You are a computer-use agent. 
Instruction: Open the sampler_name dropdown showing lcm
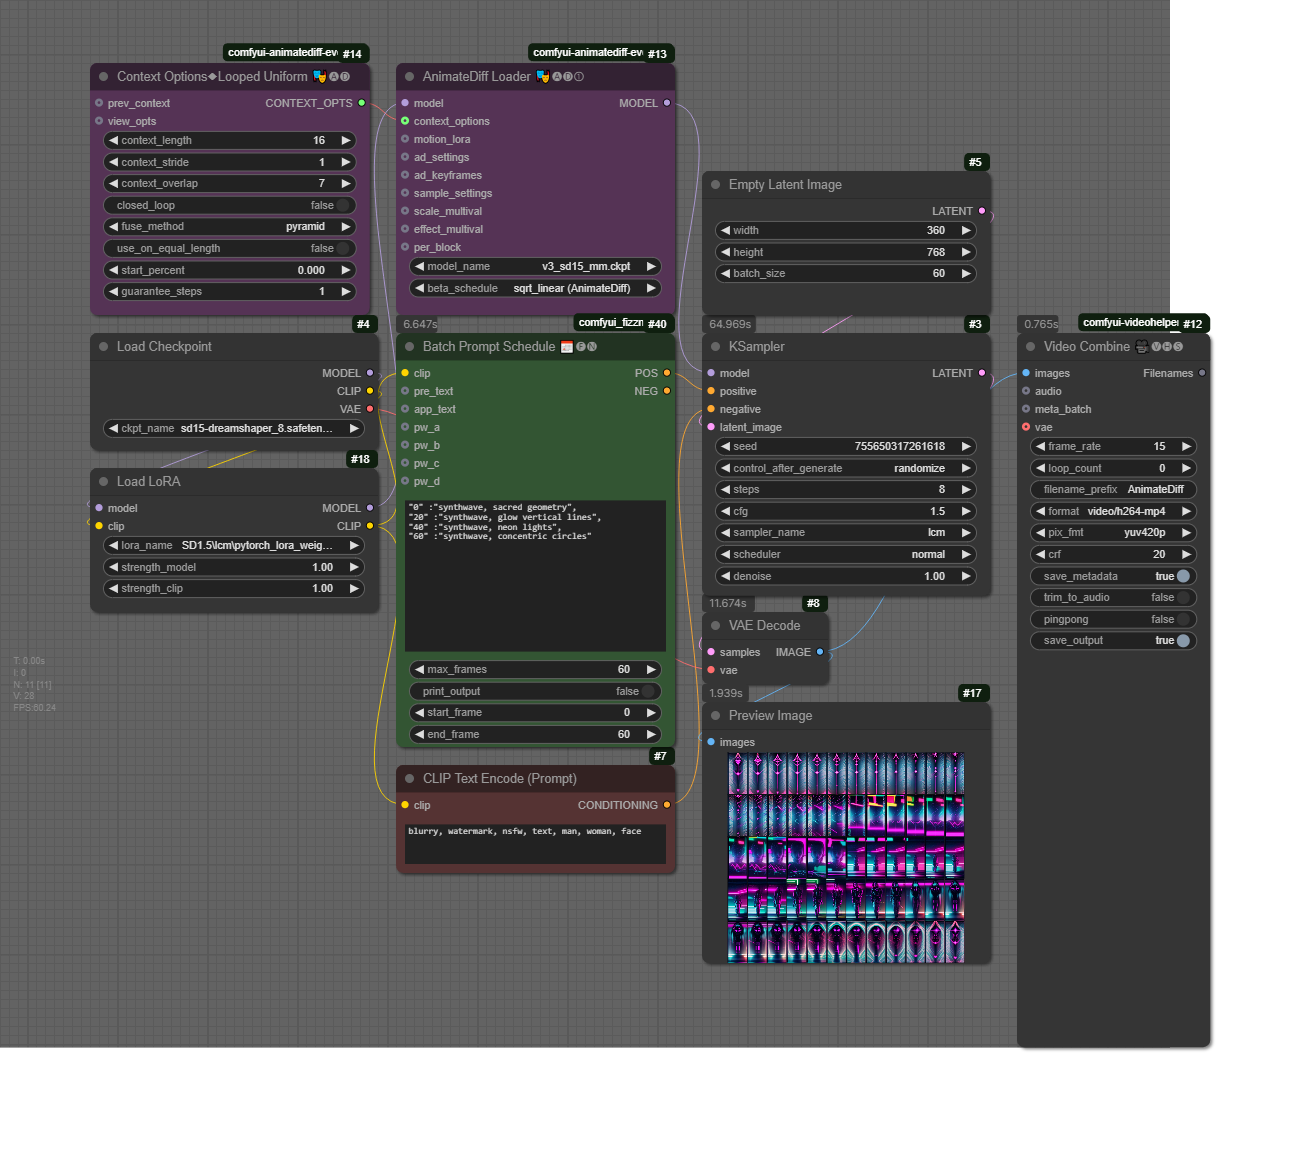[x=846, y=533]
